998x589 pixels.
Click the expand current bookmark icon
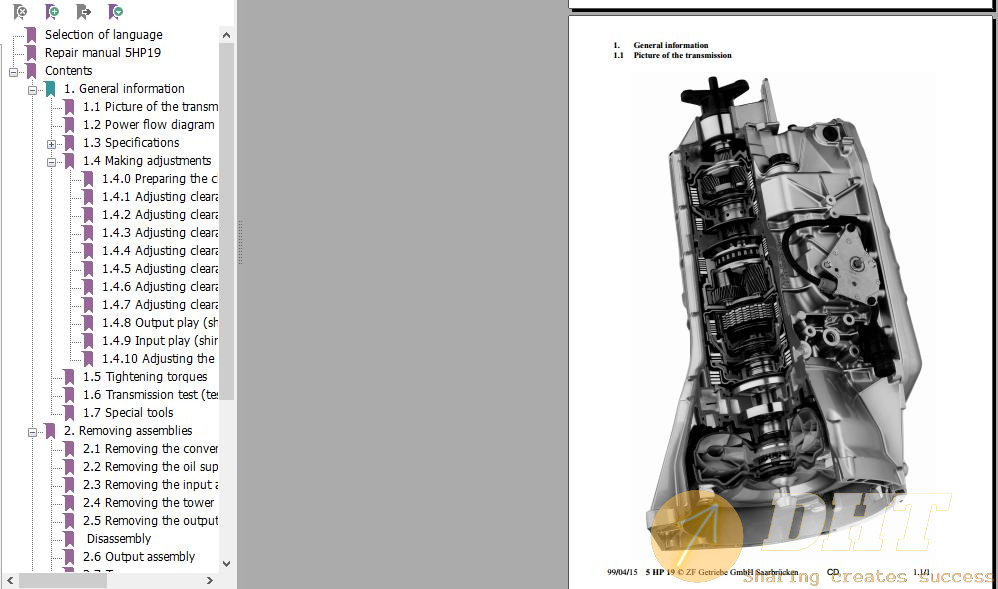[x=116, y=12]
